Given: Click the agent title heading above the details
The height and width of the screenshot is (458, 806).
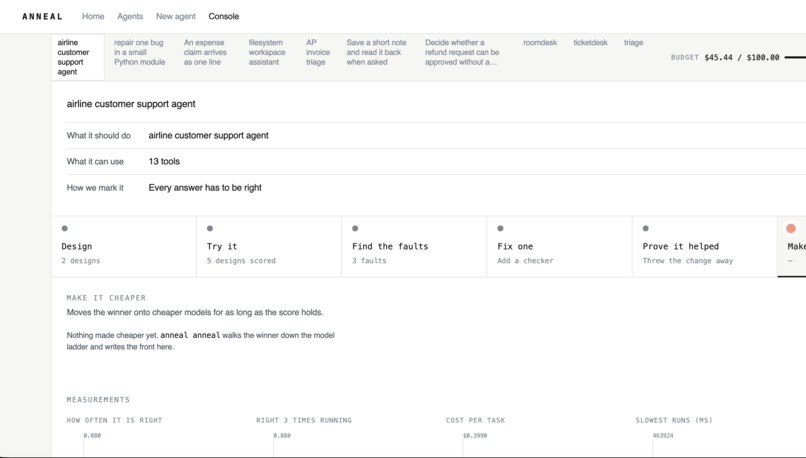Looking at the screenshot, I should click(x=131, y=104).
